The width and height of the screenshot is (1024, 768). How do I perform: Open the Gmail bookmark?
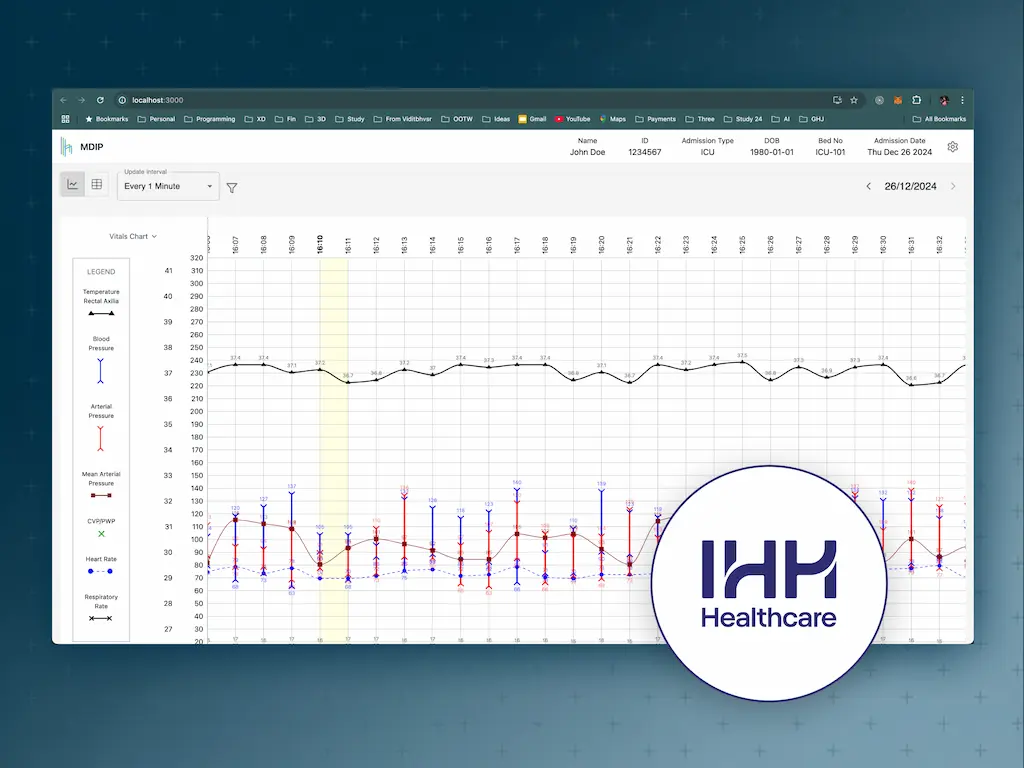point(532,119)
